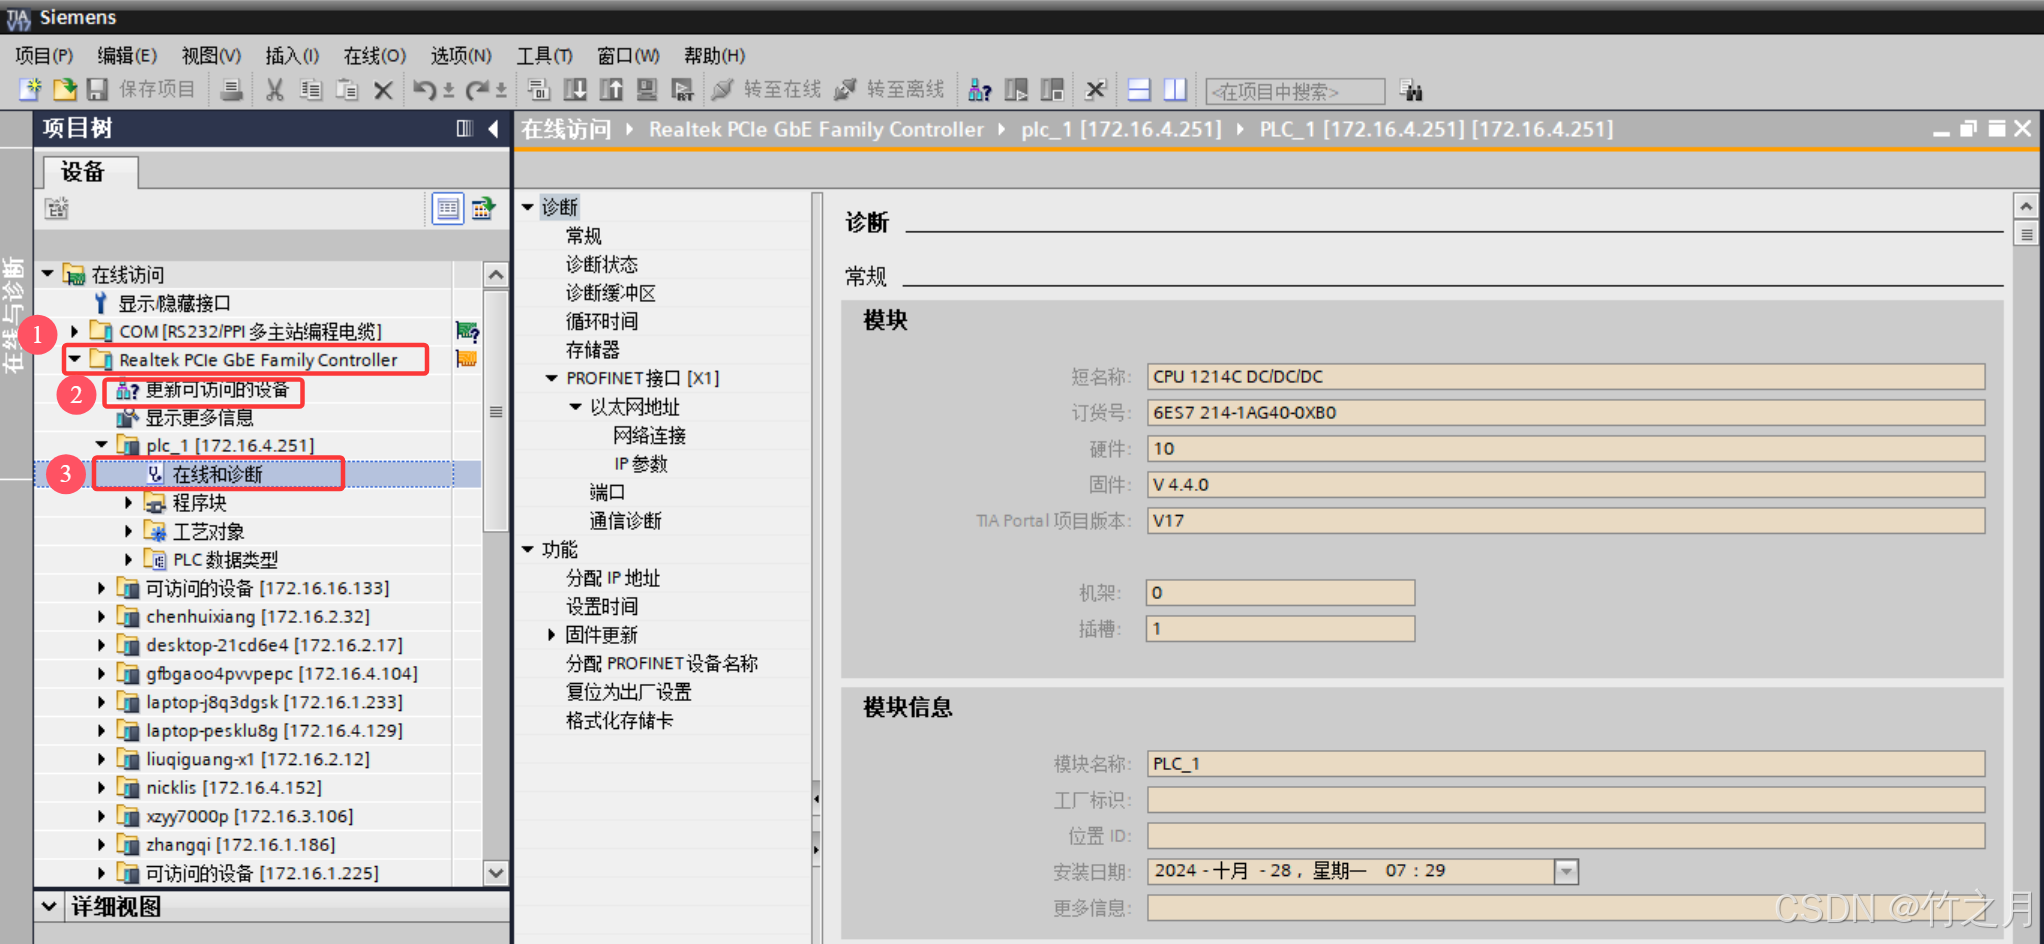Image resolution: width=2044 pixels, height=944 pixels.
Task: Click the save project floppy icon
Action: point(97,90)
